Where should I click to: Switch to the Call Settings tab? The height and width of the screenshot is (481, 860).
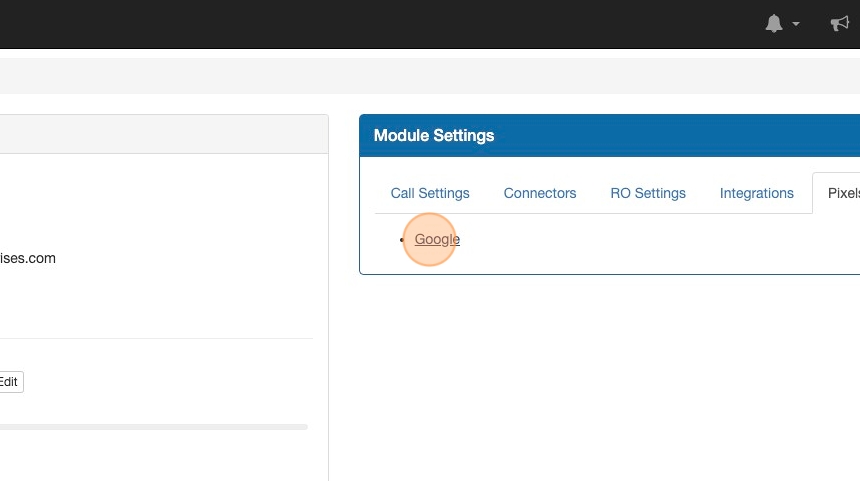430,193
